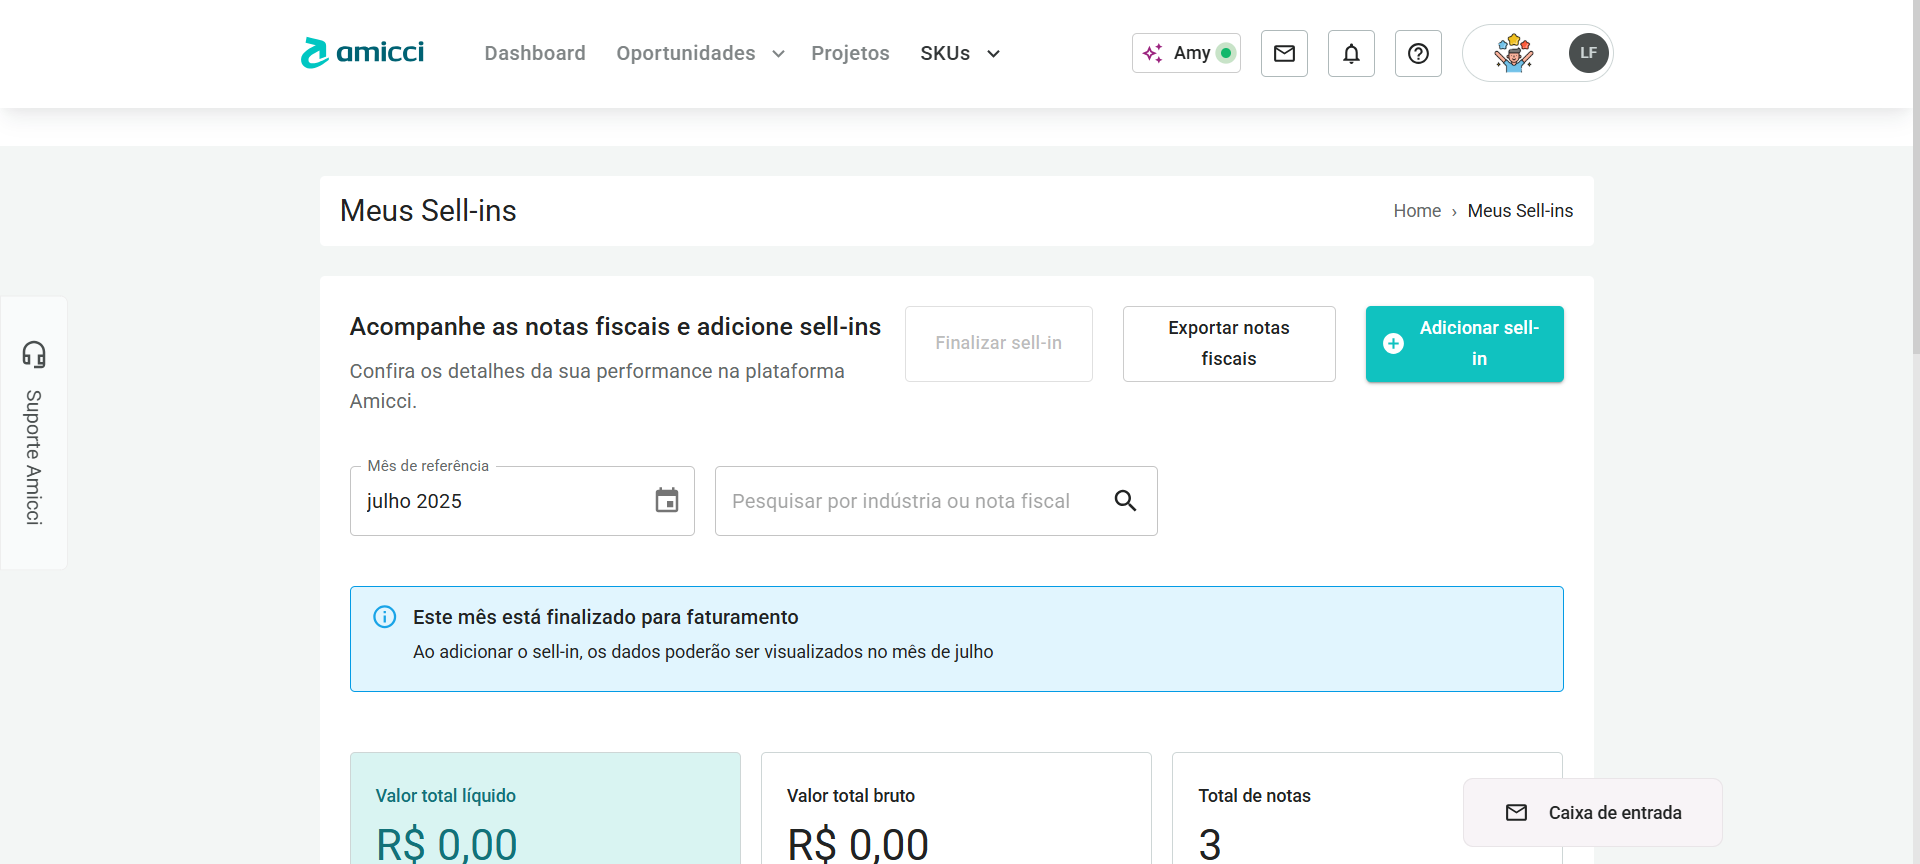Click the Suporte Amicci headset icon
Screen dimensions: 1920x864
[34, 354]
